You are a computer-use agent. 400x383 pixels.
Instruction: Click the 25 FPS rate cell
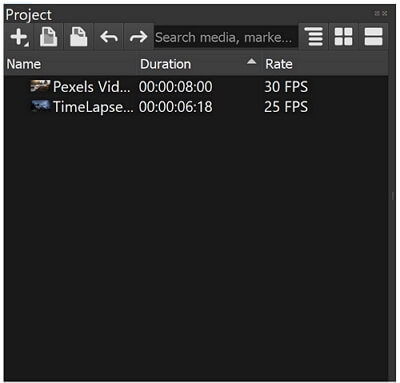click(x=286, y=107)
